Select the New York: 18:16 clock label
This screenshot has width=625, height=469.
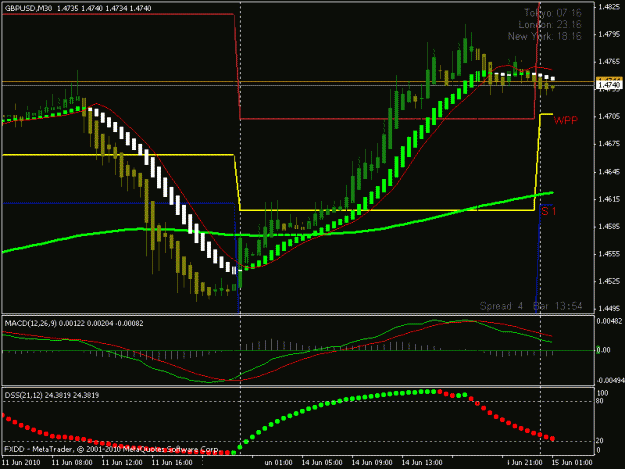(544, 36)
